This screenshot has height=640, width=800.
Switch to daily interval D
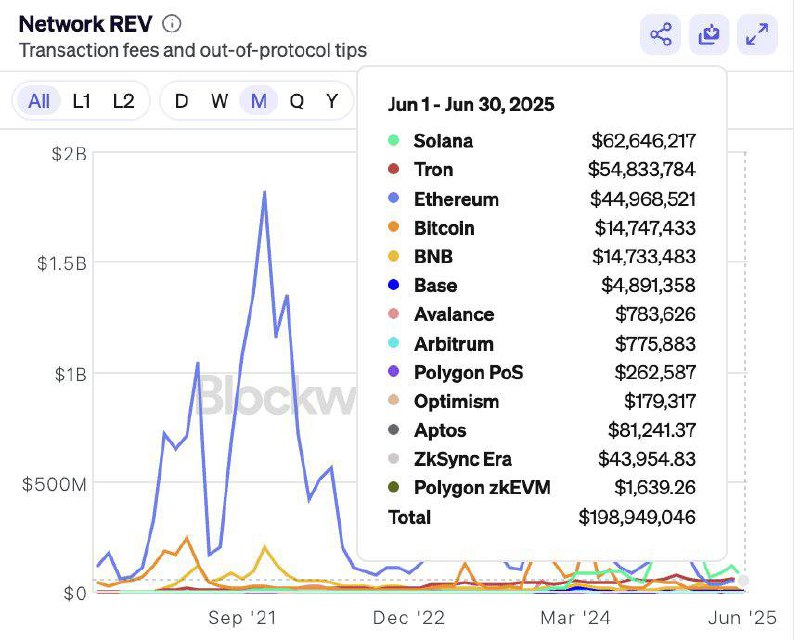point(181,101)
